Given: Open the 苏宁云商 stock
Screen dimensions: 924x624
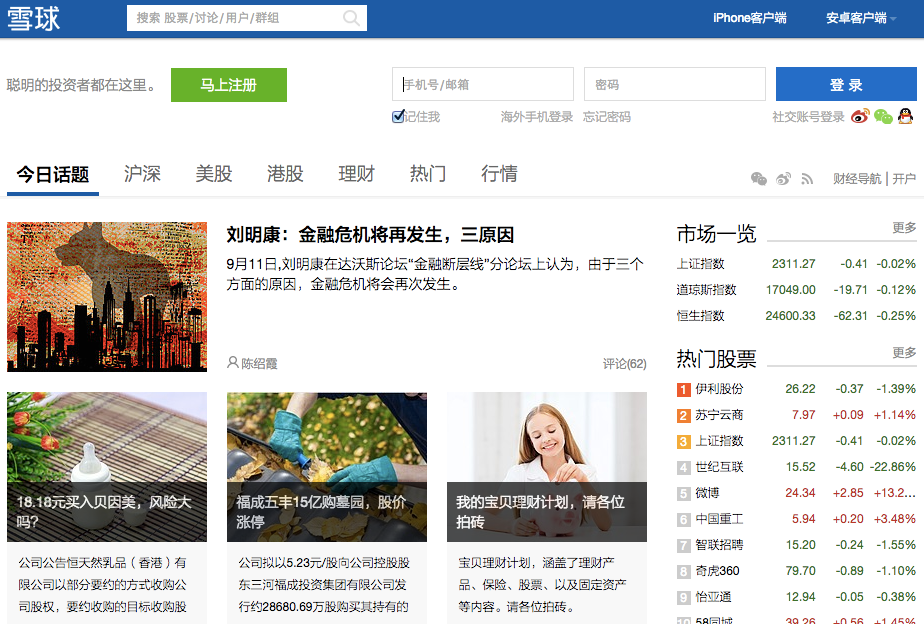Looking at the screenshot, I should tap(719, 415).
